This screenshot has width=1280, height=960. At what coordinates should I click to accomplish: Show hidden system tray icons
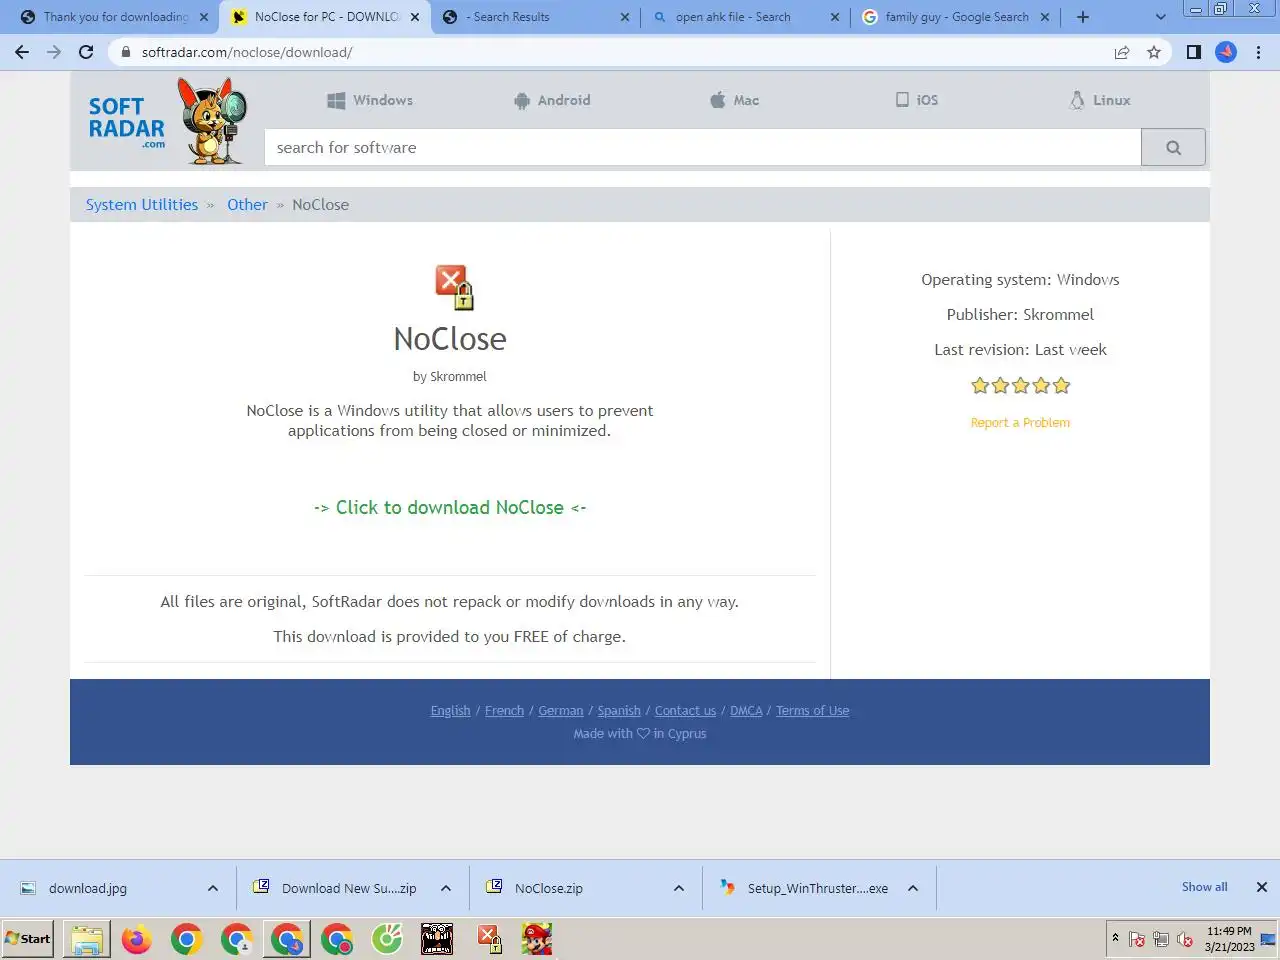tap(1115, 938)
